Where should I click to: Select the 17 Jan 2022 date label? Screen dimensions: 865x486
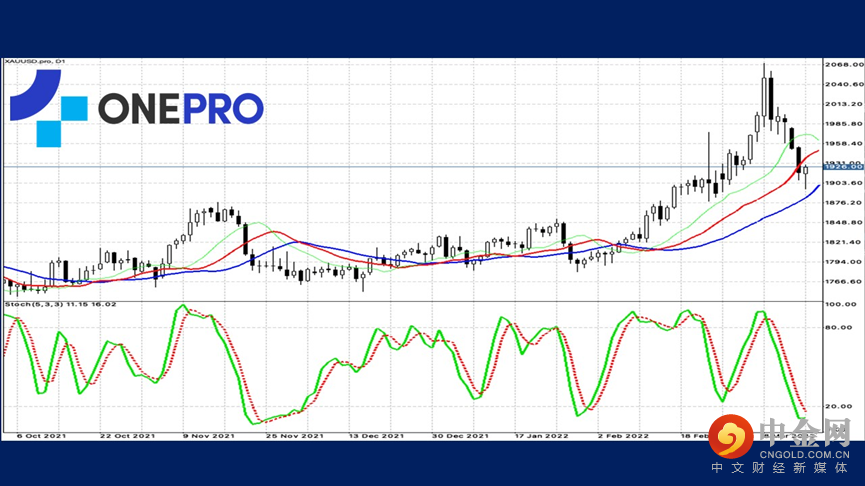coord(541,436)
